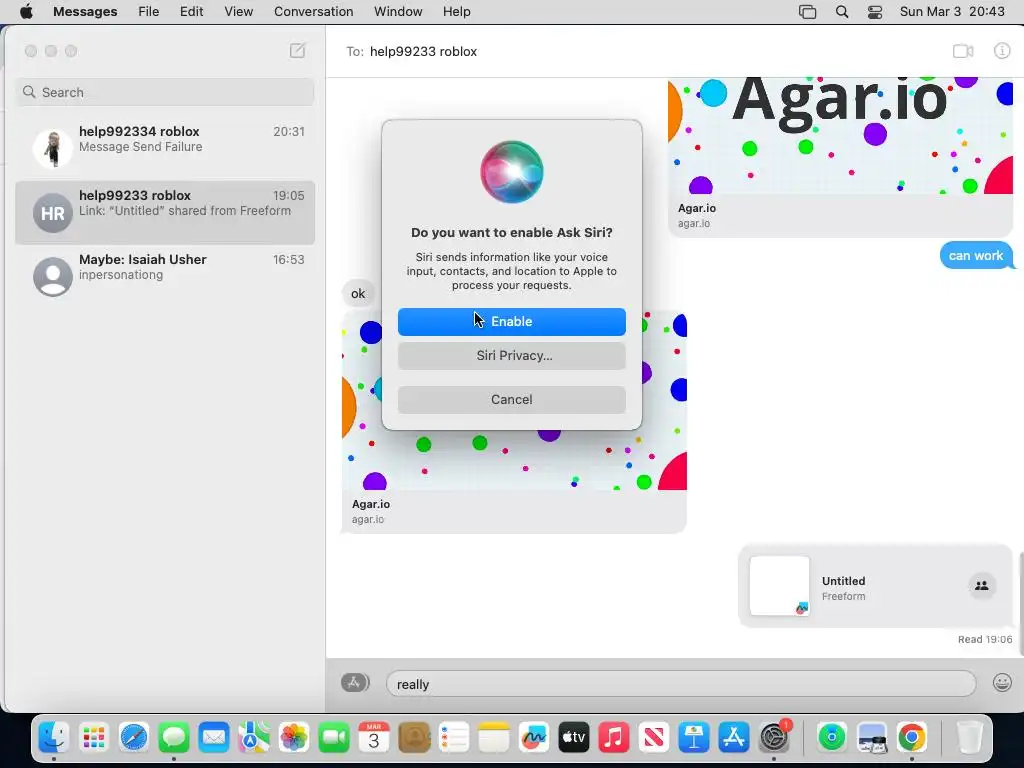Open the Apple menu
The width and height of the screenshot is (1024, 768).
click(x=26, y=12)
